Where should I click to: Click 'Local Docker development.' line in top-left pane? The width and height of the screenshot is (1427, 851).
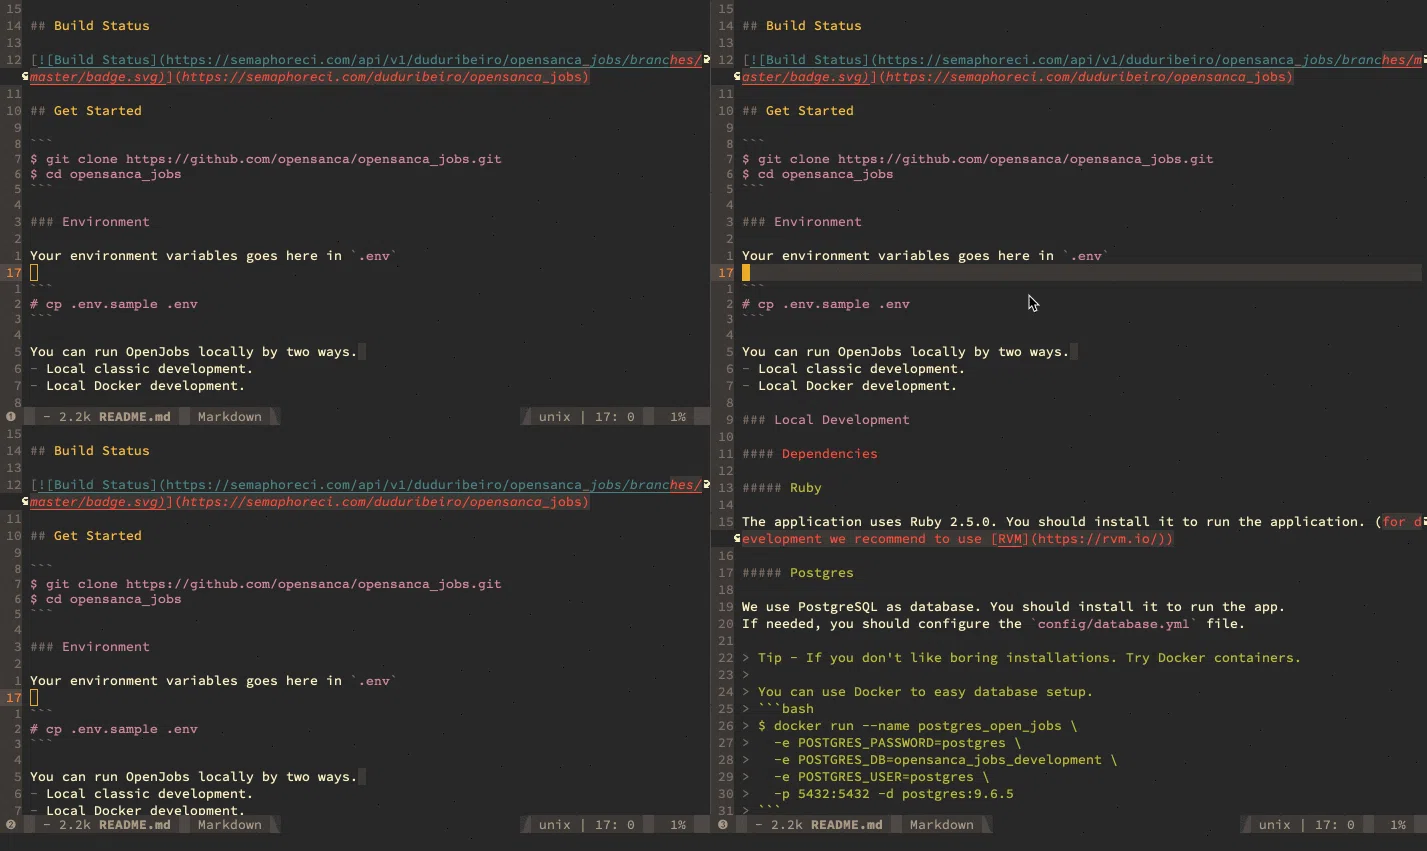(138, 386)
